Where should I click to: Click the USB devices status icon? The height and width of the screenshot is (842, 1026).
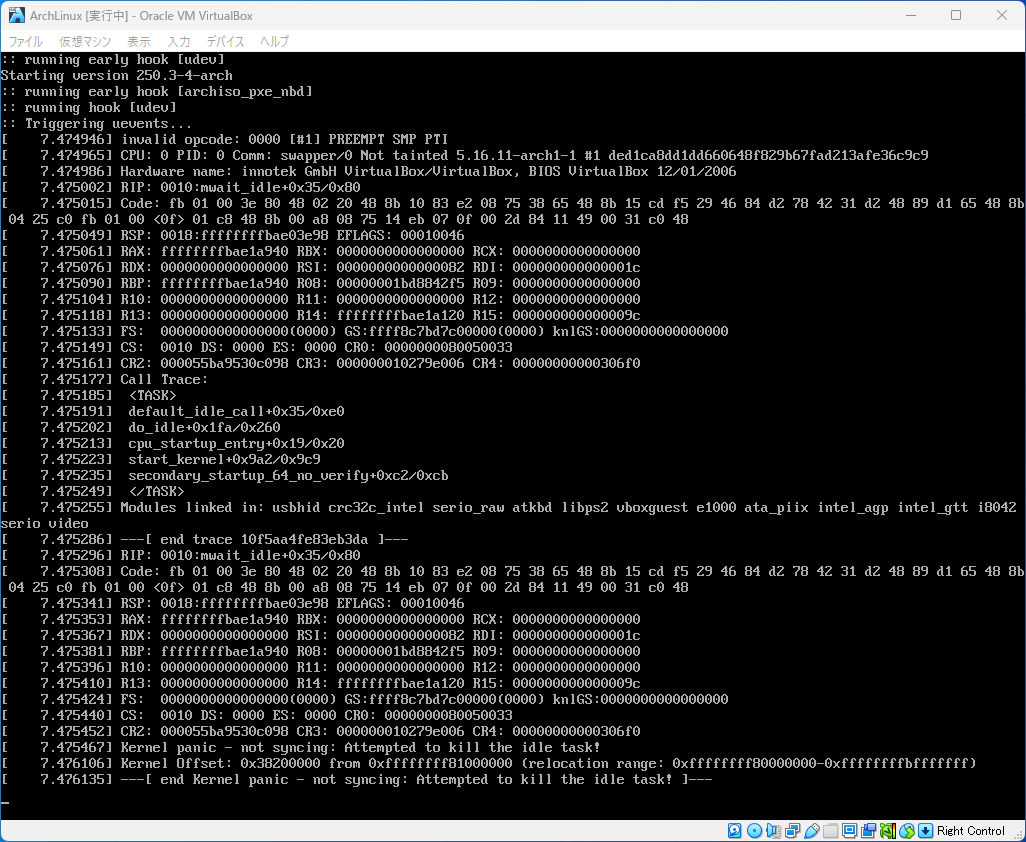[811, 831]
